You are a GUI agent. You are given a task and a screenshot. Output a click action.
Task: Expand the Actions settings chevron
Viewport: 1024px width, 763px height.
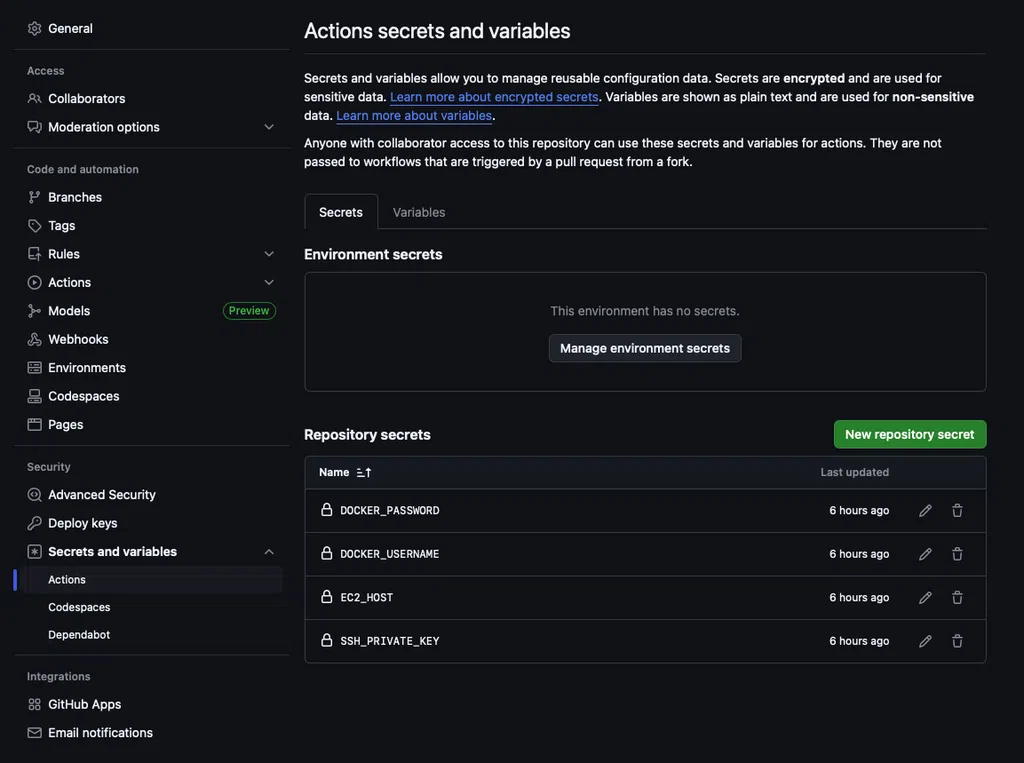pyautogui.click(x=268, y=282)
